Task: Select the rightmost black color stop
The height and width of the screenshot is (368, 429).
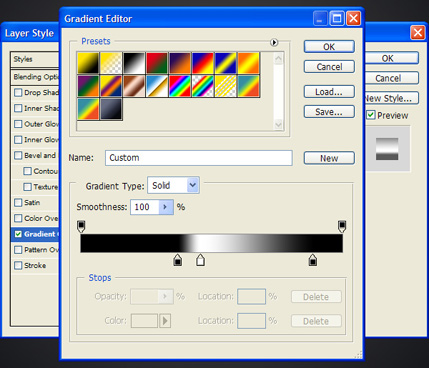Action: (312, 260)
